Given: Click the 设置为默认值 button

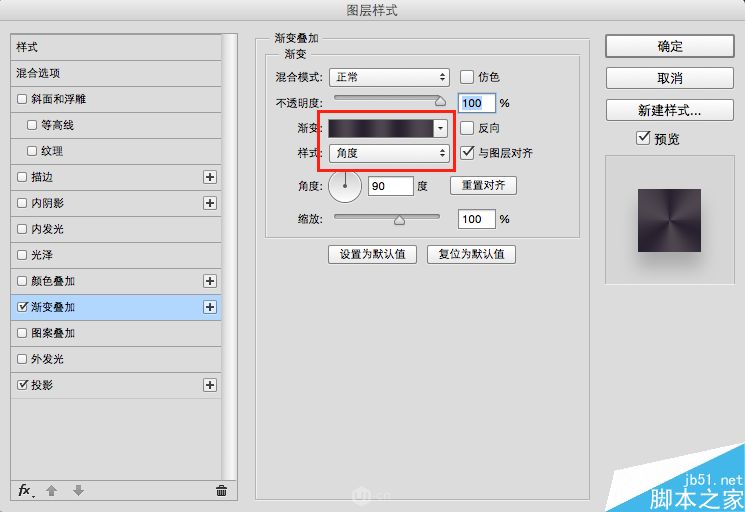Looking at the screenshot, I should (x=372, y=254).
